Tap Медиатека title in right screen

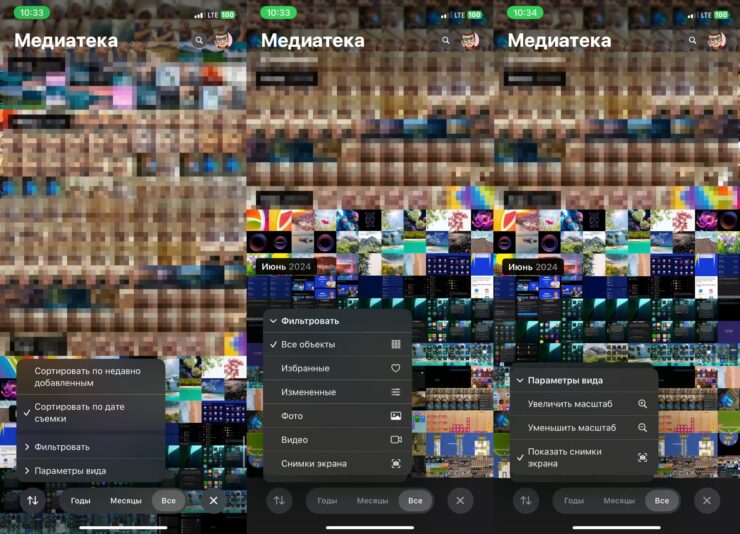[x=559, y=41]
